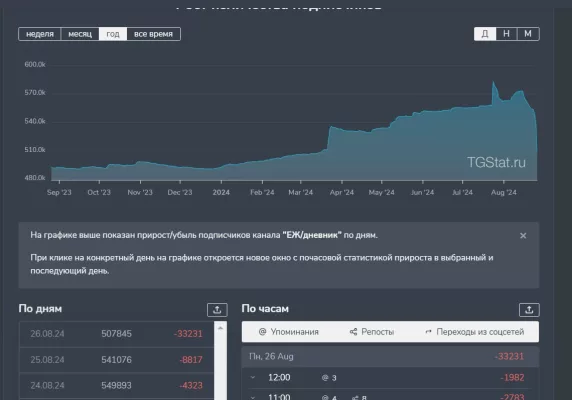The height and width of the screenshot is (400, 572).
Task: Export the По часам table
Action: (529, 310)
